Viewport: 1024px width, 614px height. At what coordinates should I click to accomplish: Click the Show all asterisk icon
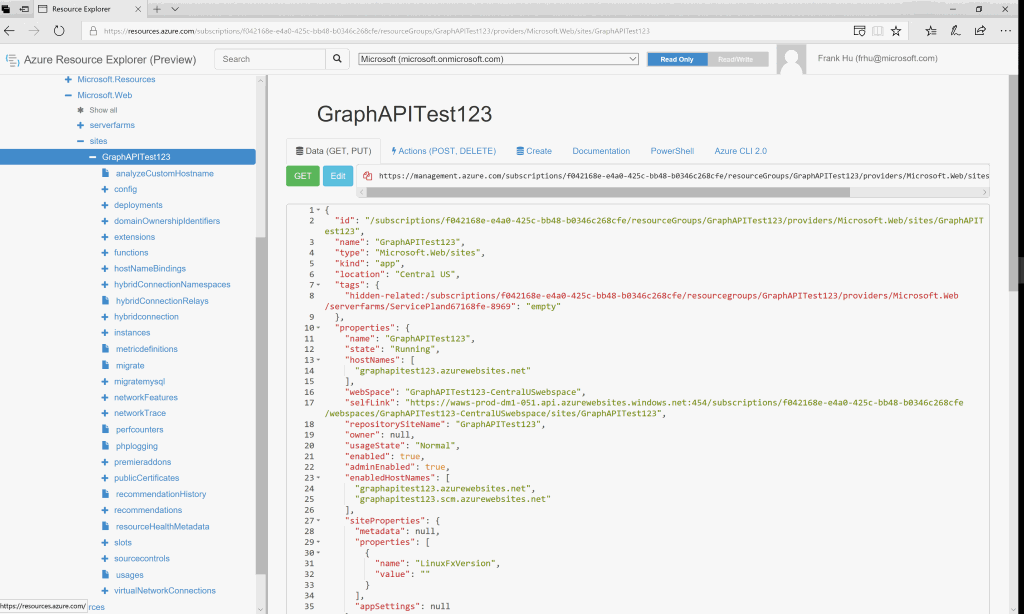click(80, 110)
